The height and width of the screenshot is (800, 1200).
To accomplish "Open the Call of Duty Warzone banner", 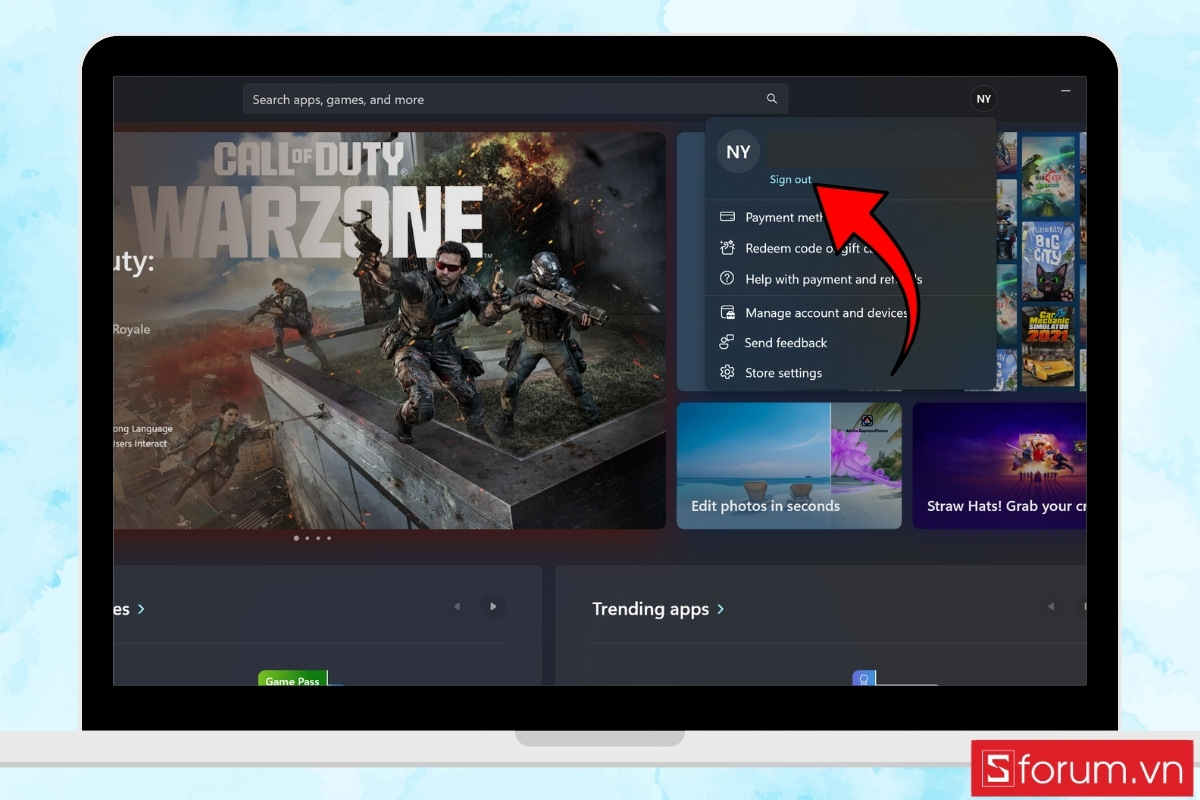I will pyautogui.click(x=389, y=330).
